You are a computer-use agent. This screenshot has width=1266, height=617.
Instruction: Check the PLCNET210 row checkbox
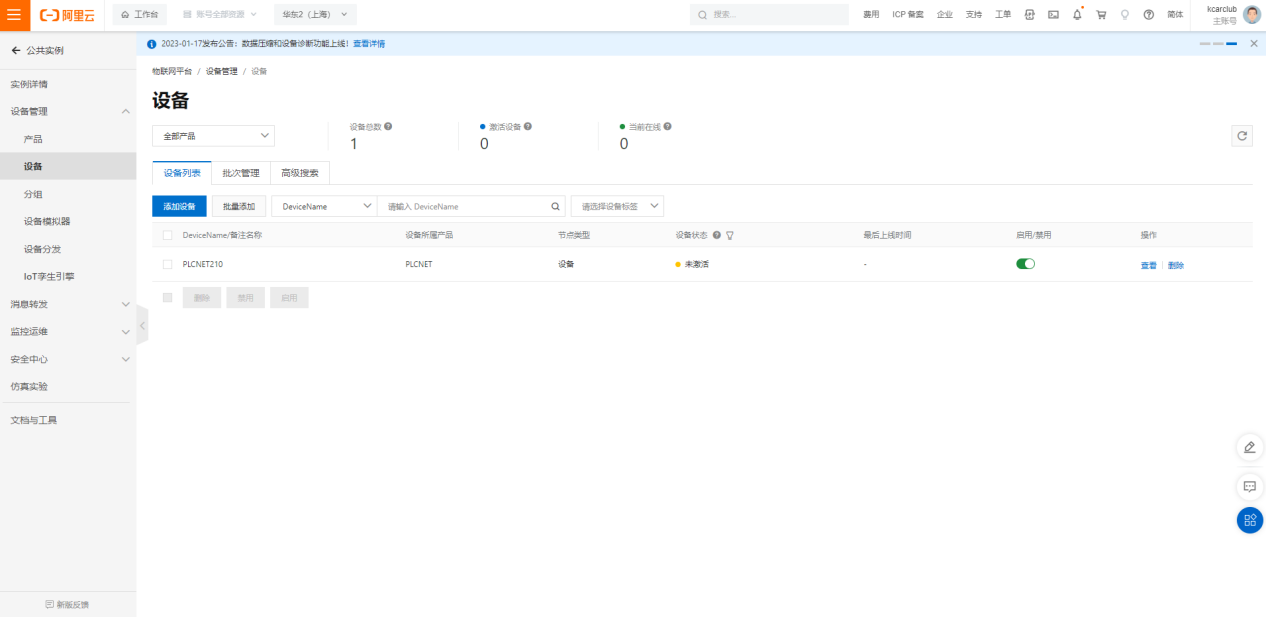[x=167, y=264]
